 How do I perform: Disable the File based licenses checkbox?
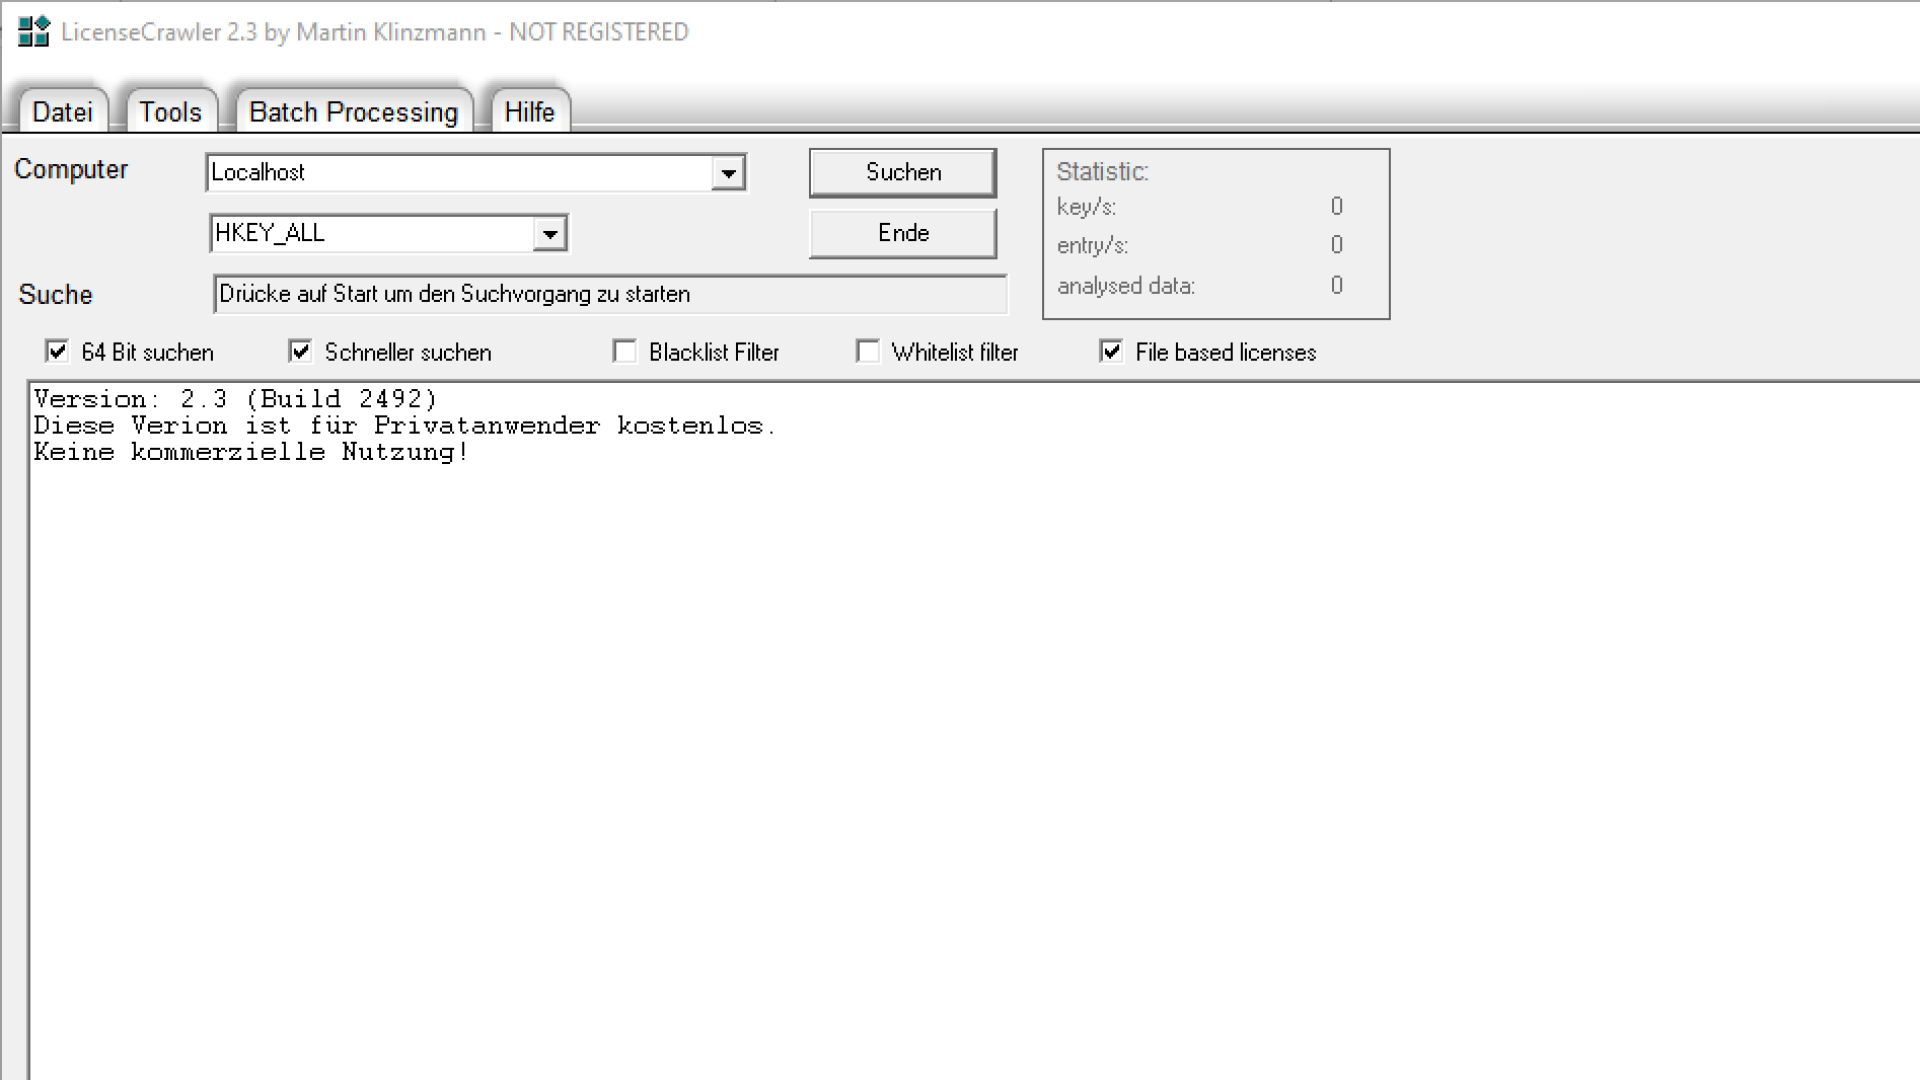click(x=1111, y=351)
